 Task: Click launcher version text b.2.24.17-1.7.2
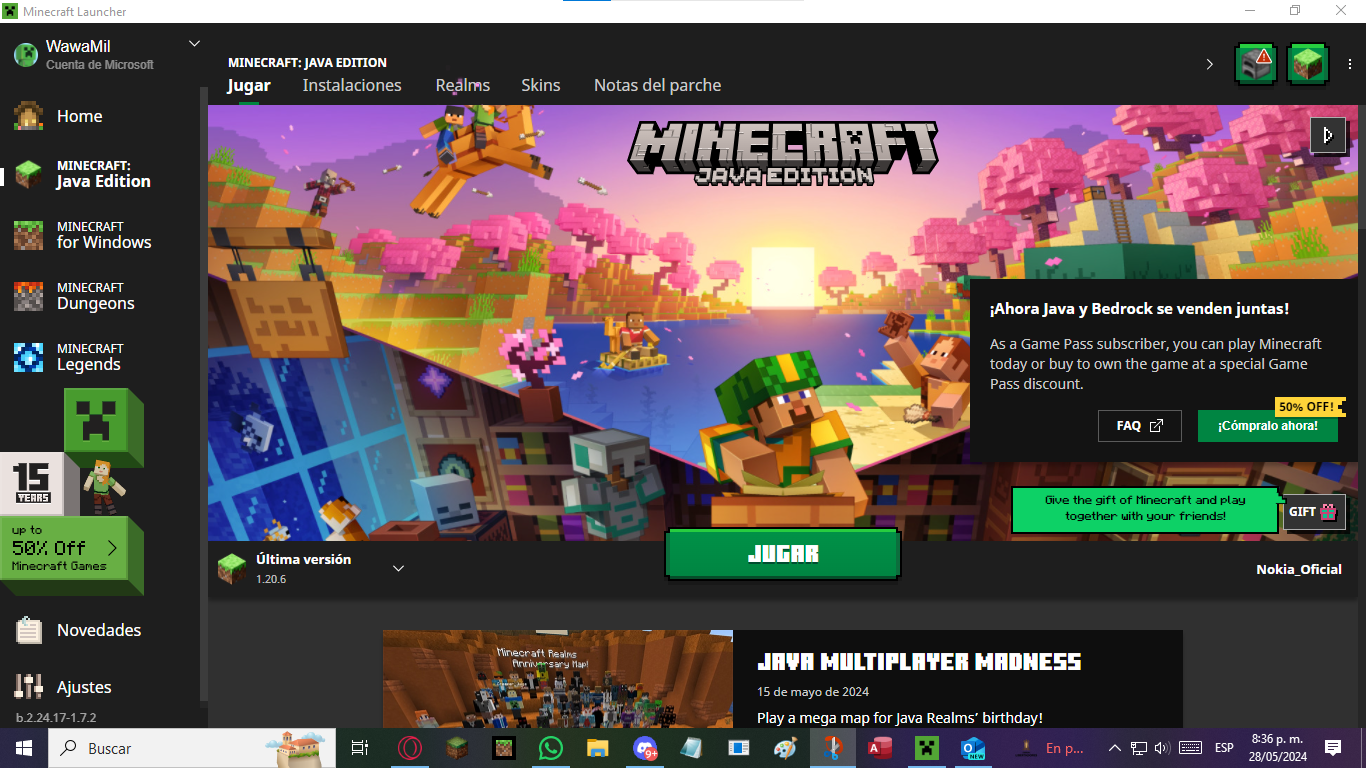(56, 717)
